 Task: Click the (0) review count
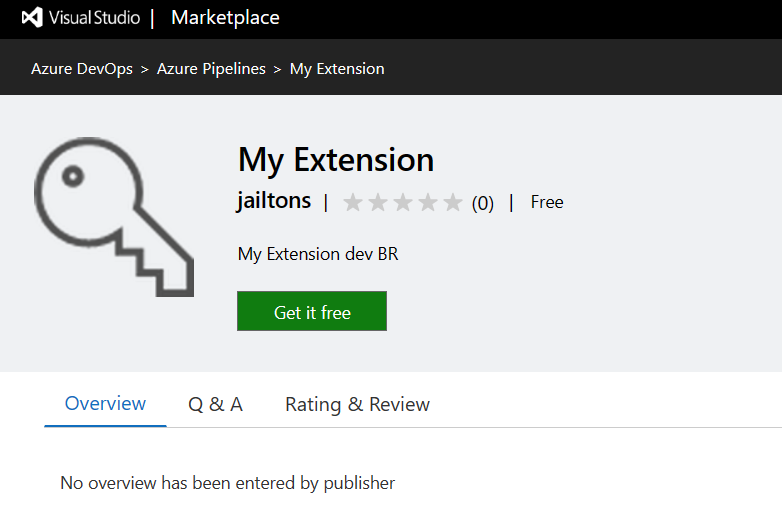pos(483,203)
